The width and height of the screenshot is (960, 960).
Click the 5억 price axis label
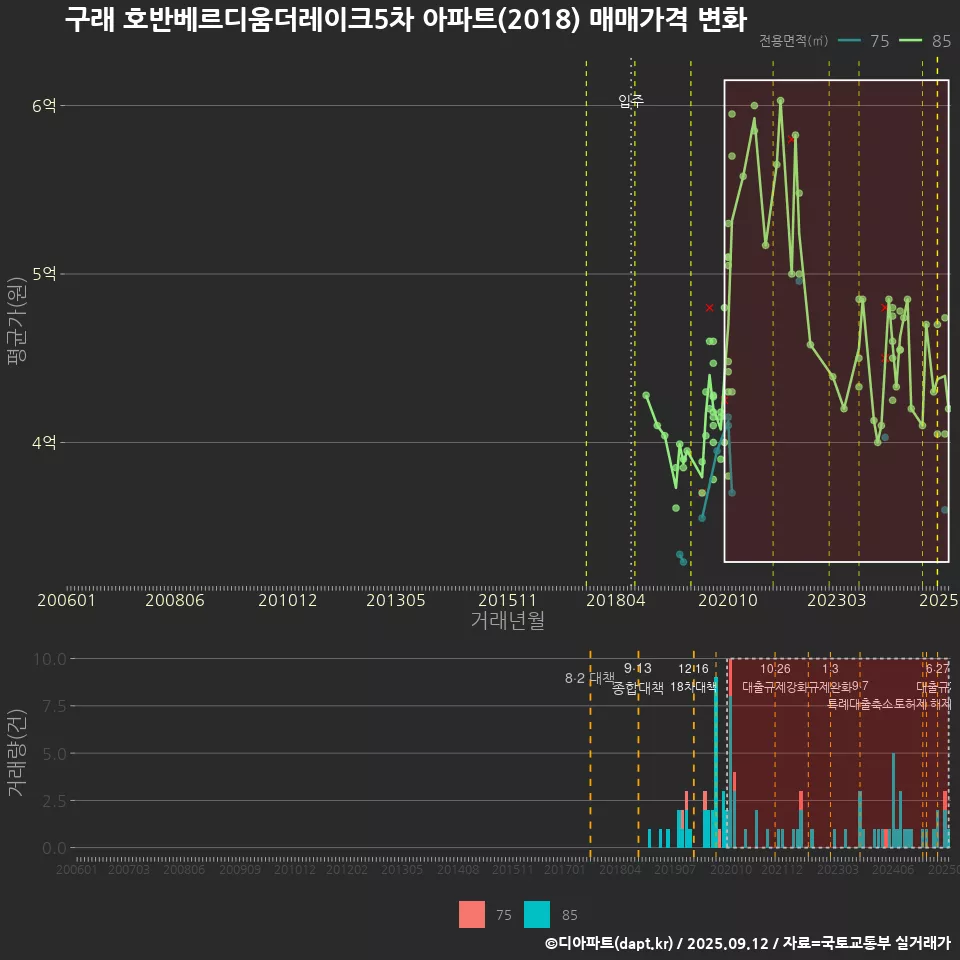click(45, 274)
